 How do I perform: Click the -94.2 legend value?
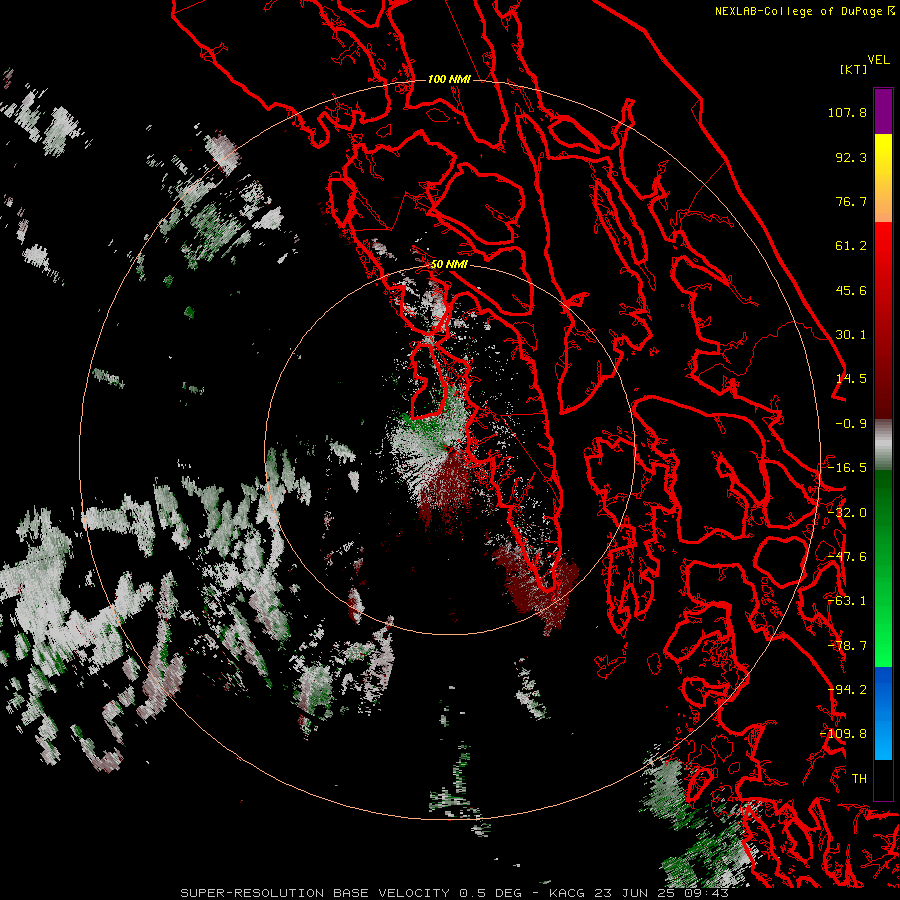click(x=847, y=690)
